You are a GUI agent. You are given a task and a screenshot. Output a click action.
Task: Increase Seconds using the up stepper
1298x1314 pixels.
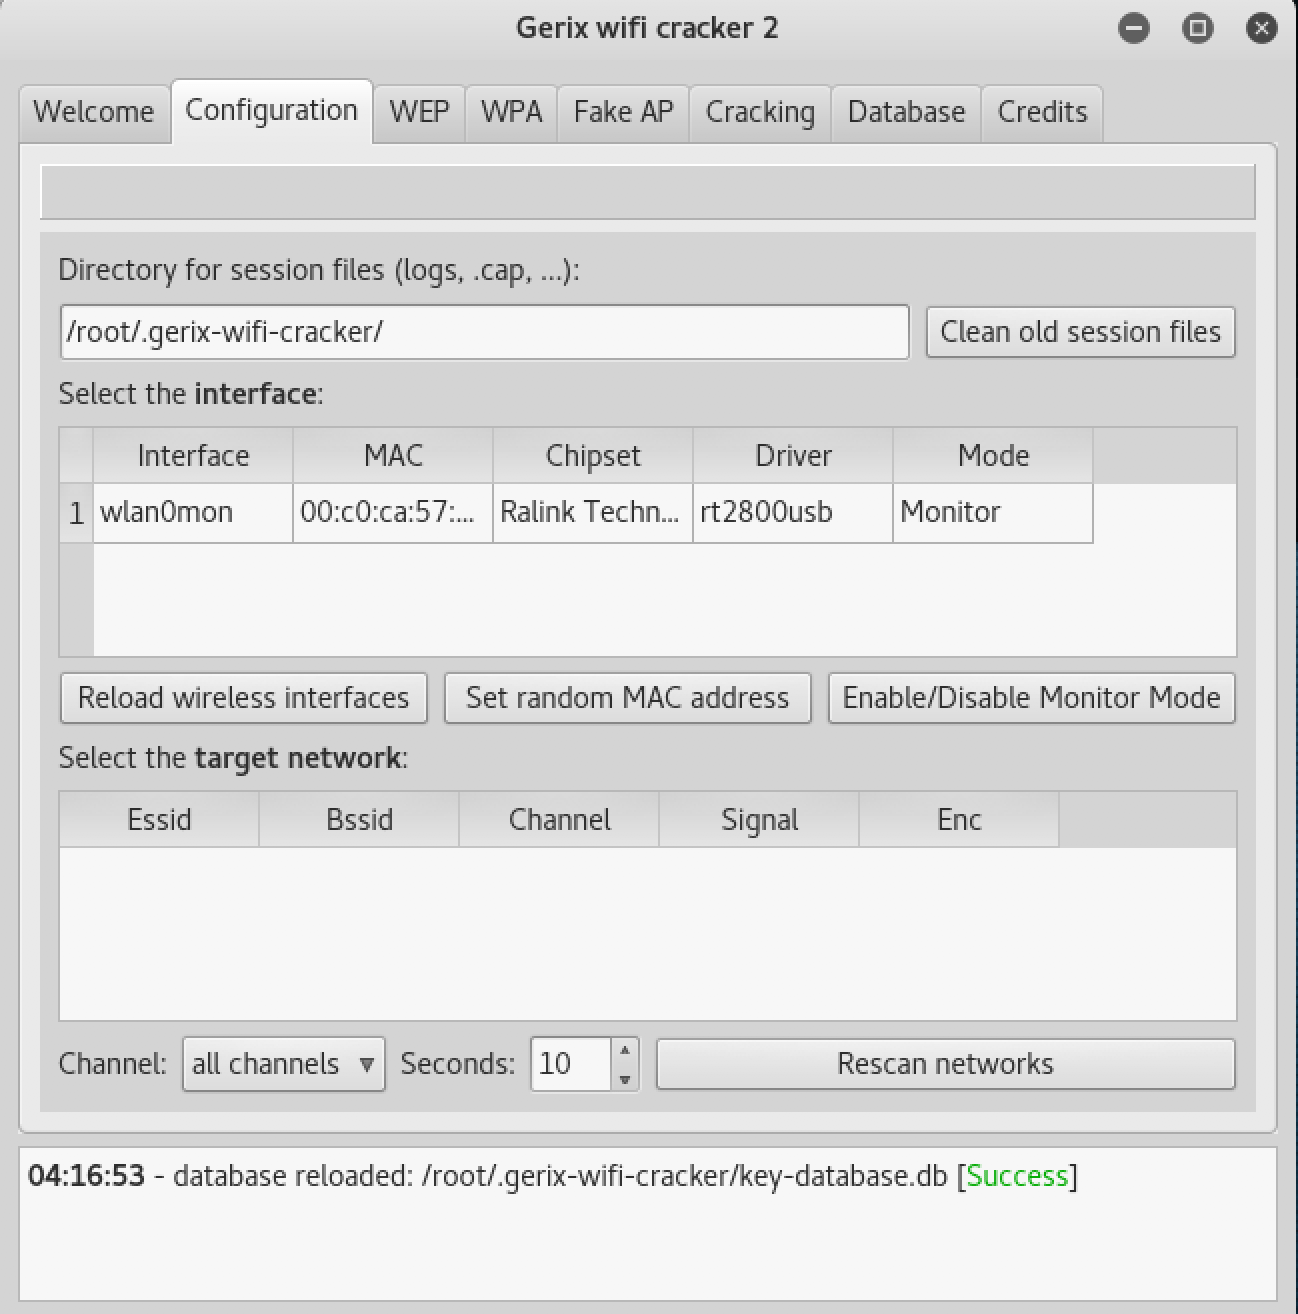coord(625,1050)
